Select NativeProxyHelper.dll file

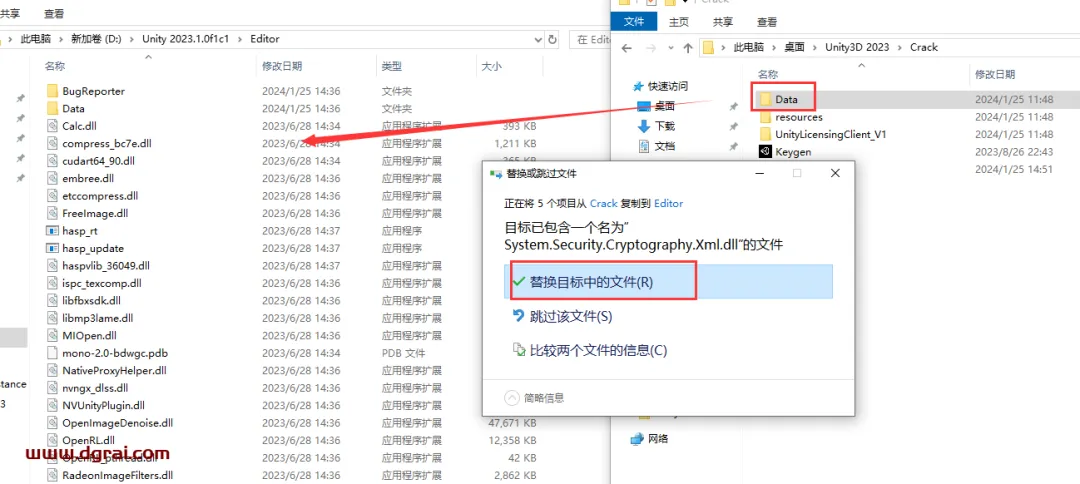[x=114, y=370]
